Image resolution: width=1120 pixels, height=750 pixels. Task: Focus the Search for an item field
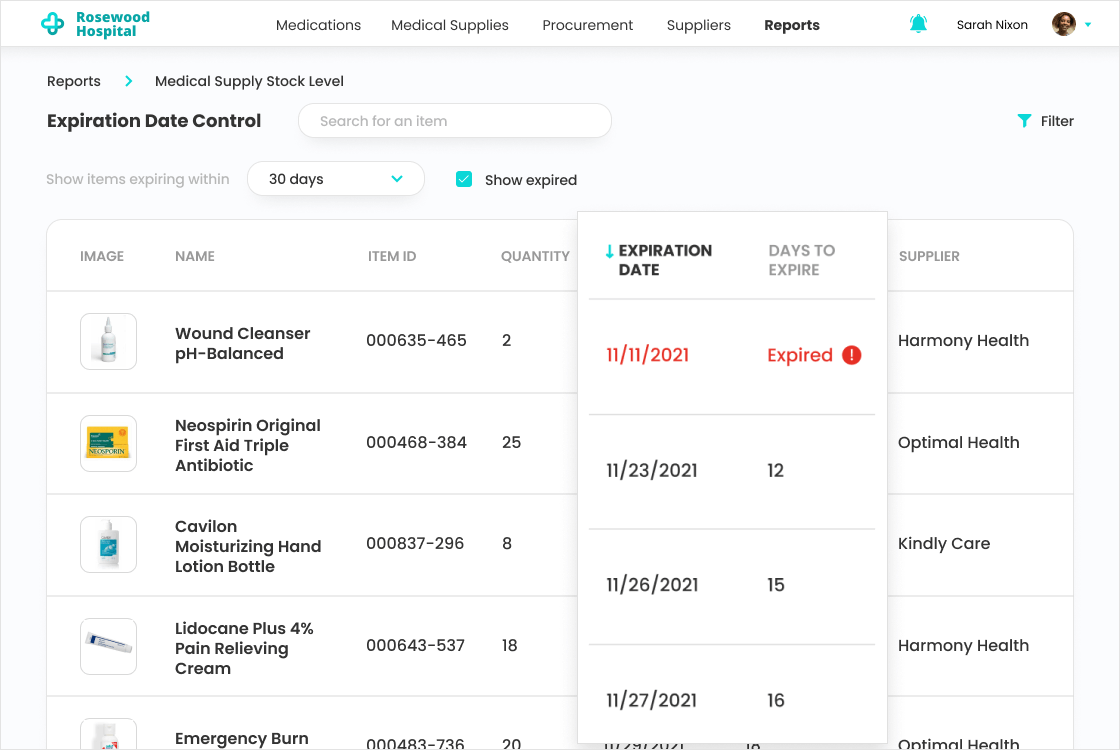455,121
